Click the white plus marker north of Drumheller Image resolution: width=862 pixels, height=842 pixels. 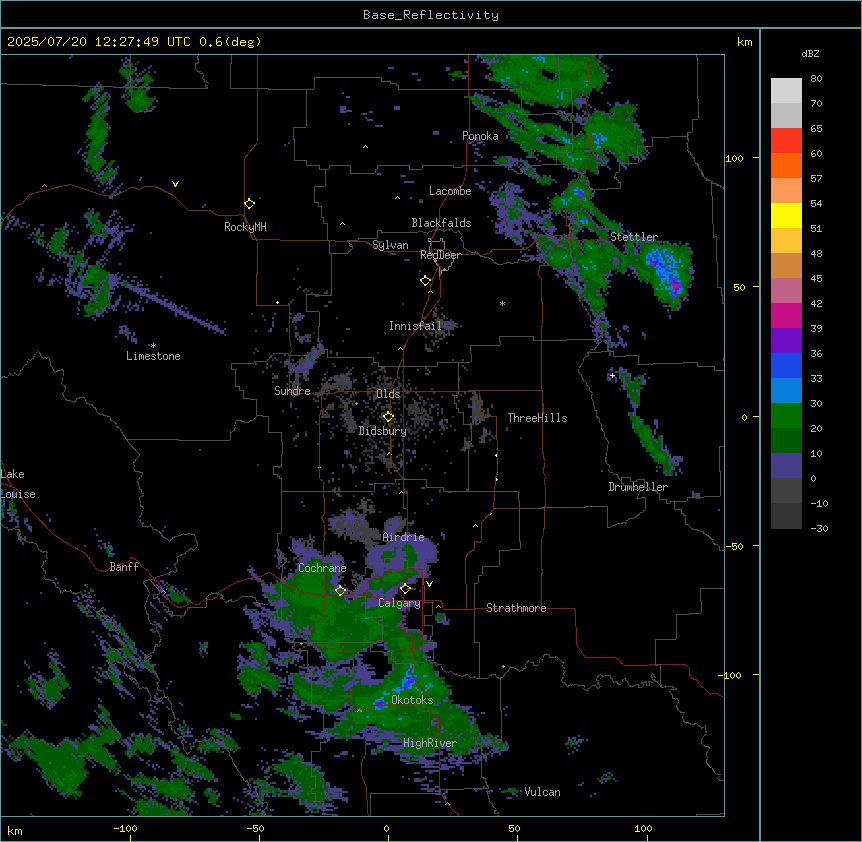coord(612,375)
